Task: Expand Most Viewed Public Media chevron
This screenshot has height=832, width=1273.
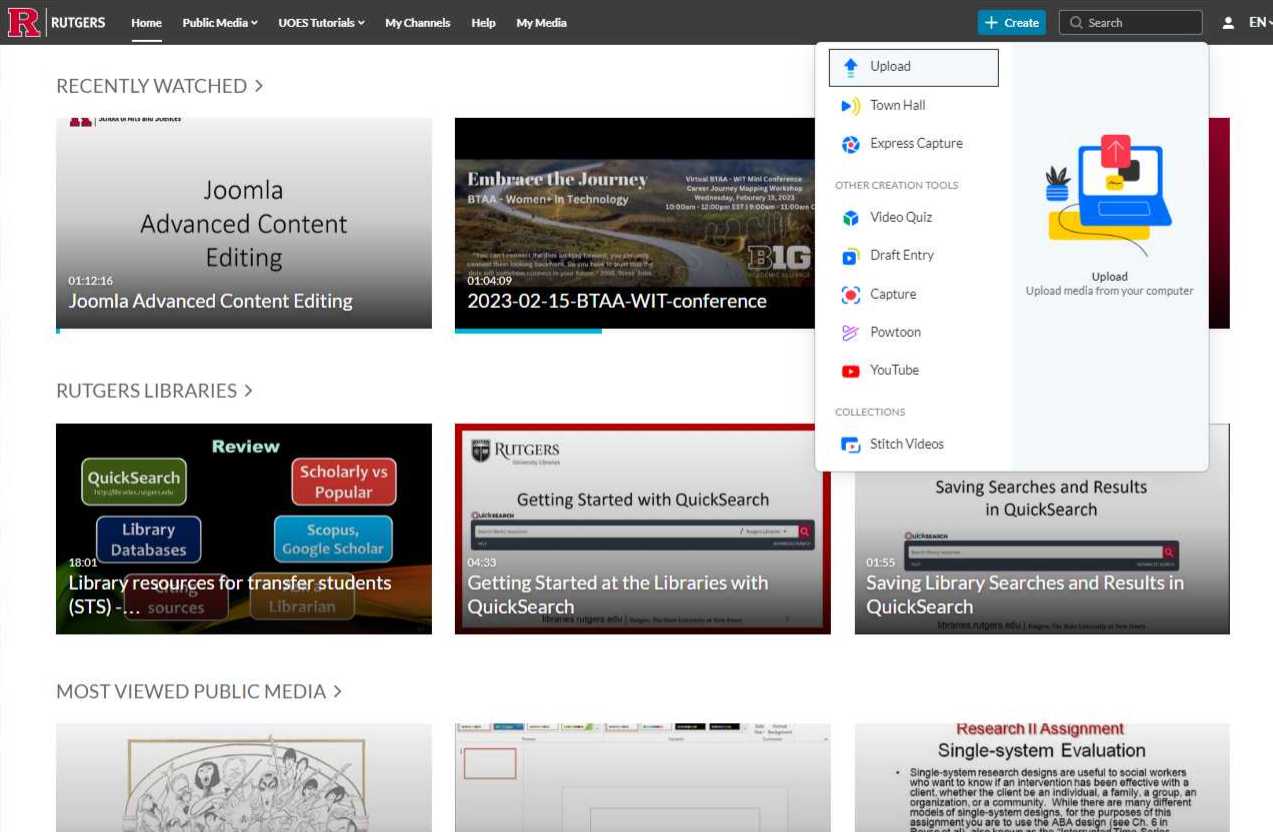Action: point(337,692)
